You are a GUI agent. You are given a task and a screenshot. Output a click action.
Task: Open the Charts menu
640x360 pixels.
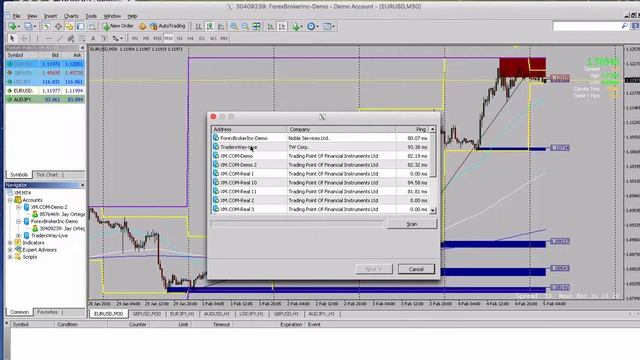(x=71, y=16)
